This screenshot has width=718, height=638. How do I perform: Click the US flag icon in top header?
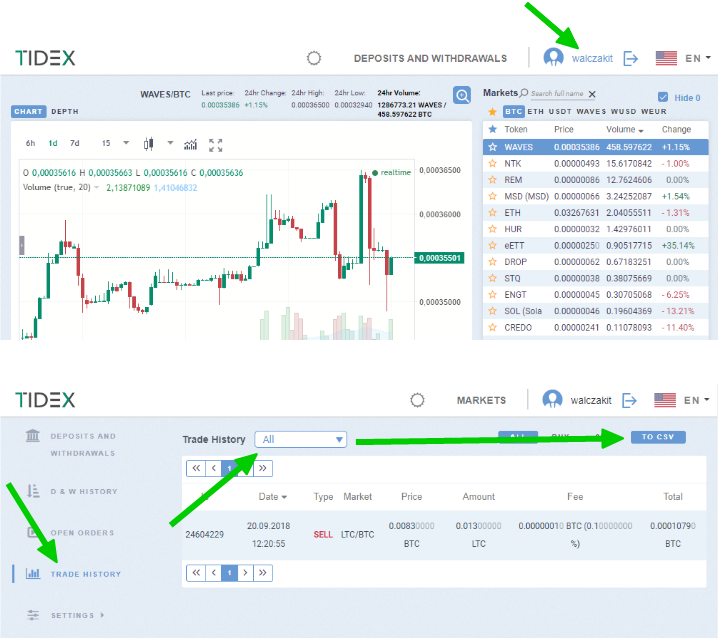click(x=666, y=58)
